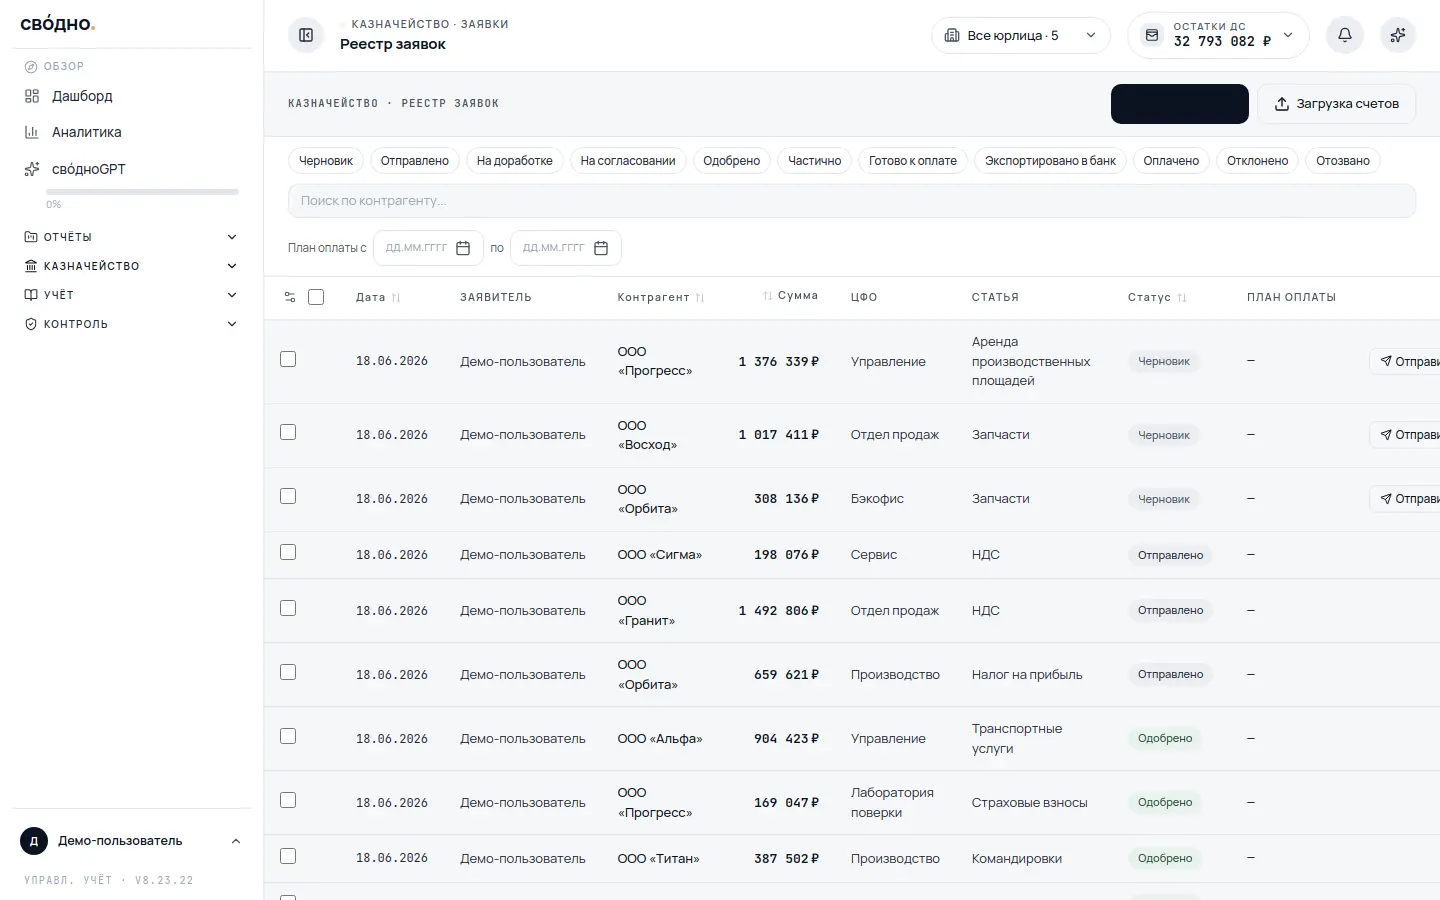Open Аналитика chart icon in sidebar
This screenshot has width=1440, height=900.
click(x=32, y=132)
